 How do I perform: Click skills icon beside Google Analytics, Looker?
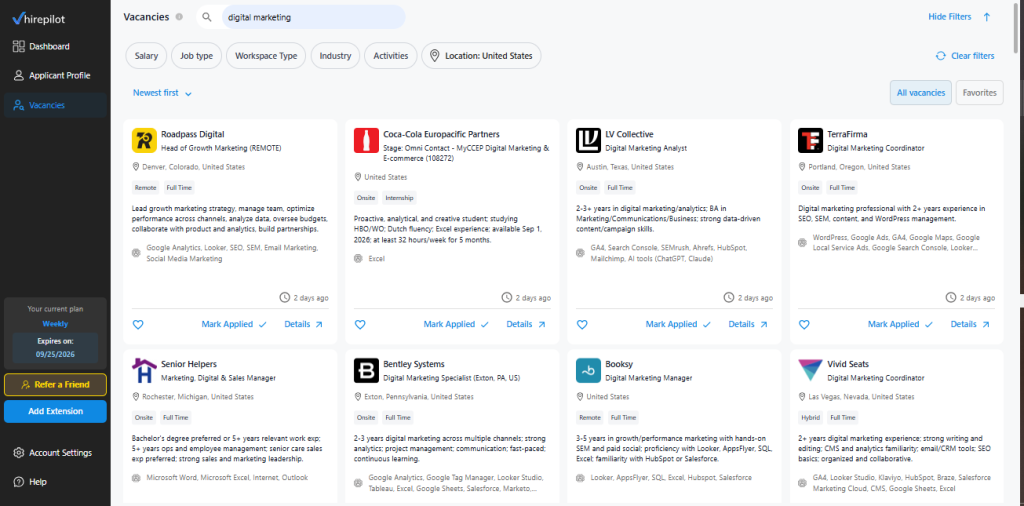136,253
